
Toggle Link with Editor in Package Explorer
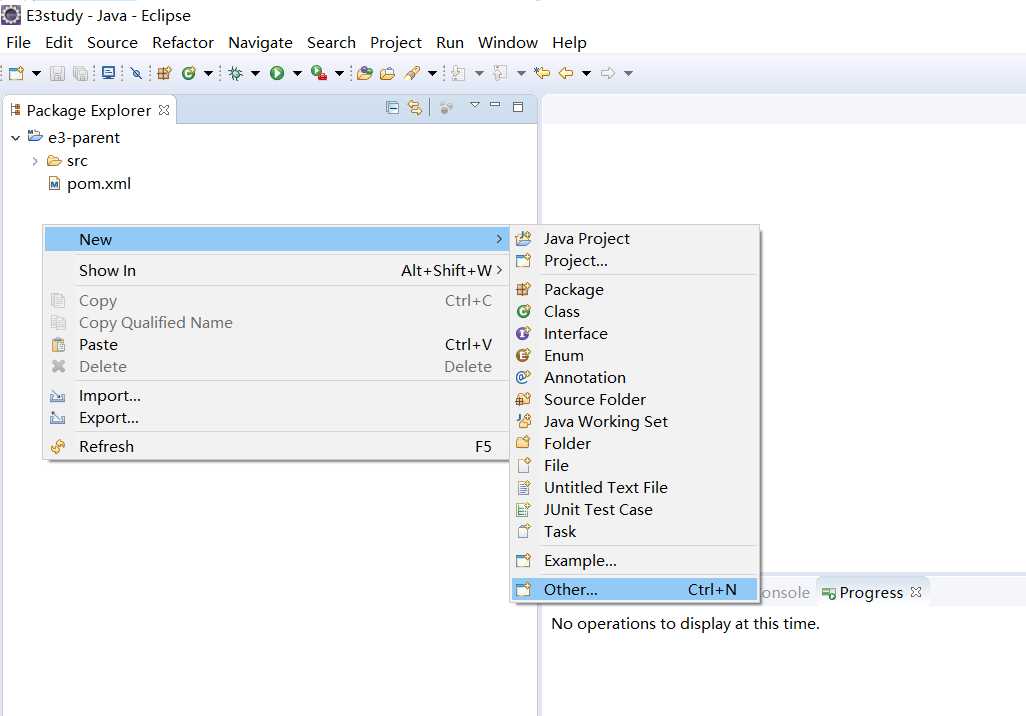(x=415, y=107)
